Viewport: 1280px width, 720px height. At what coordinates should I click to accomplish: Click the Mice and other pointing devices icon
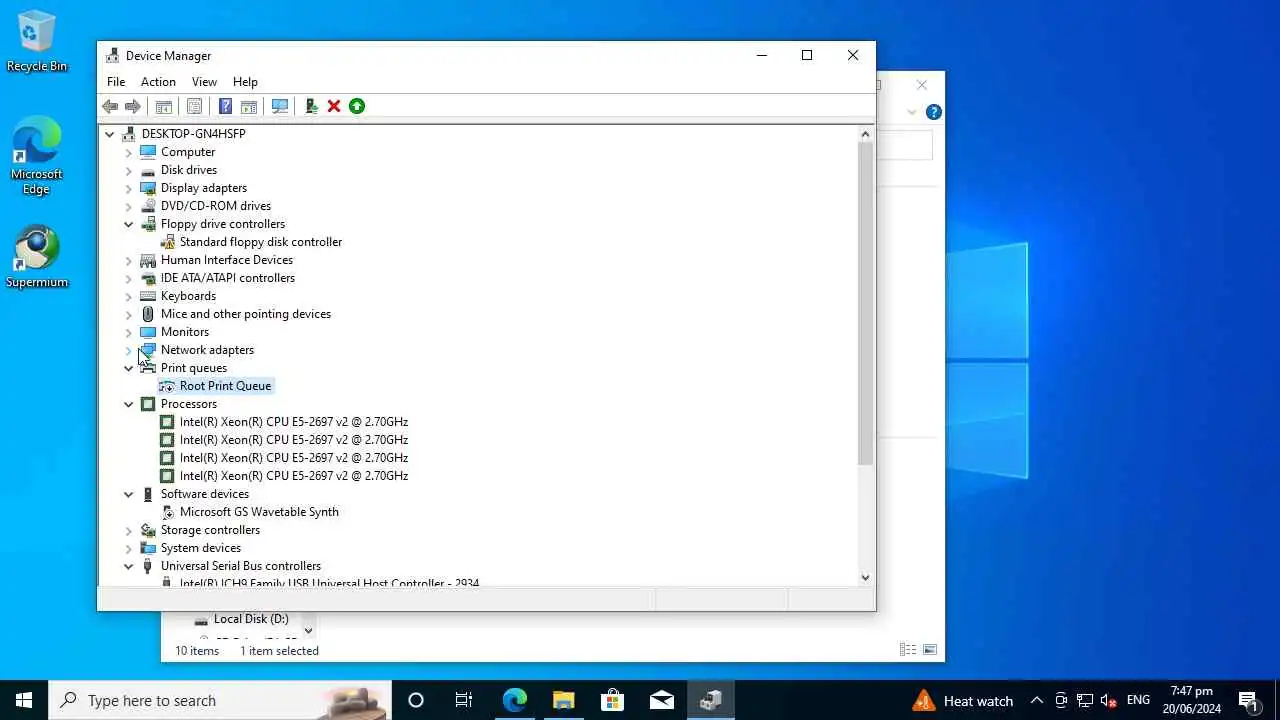pyautogui.click(x=148, y=314)
